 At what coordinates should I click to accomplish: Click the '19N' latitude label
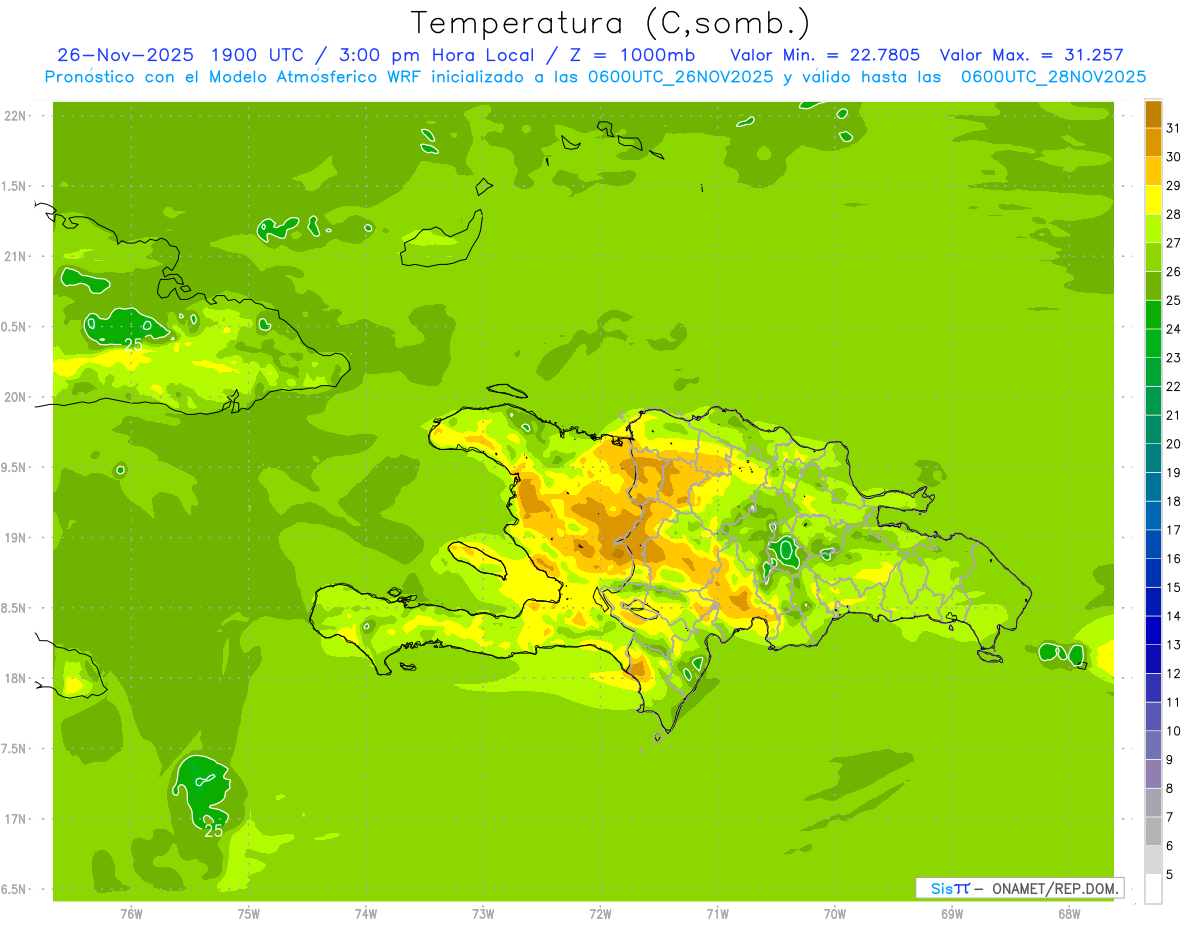pyautogui.click(x=17, y=538)
